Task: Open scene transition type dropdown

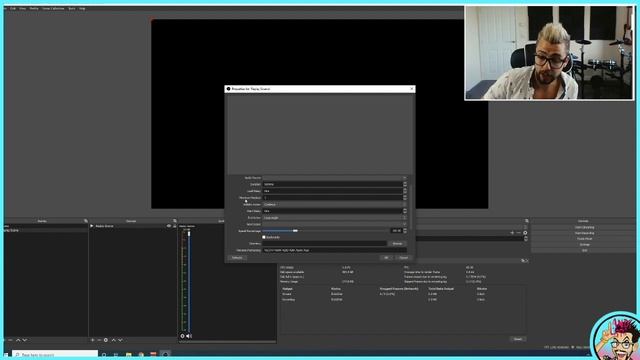Action: click(x=525, y=227)
